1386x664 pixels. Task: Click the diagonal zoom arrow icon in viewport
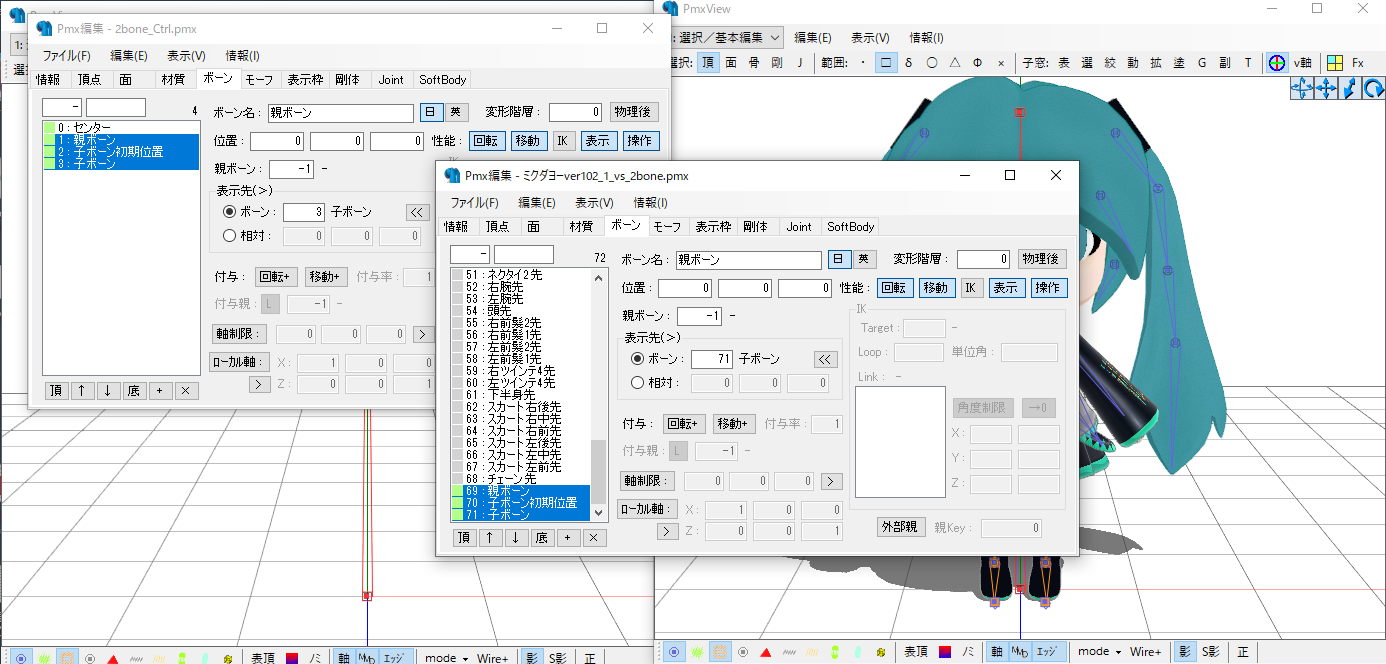(x=1350, y=88)
